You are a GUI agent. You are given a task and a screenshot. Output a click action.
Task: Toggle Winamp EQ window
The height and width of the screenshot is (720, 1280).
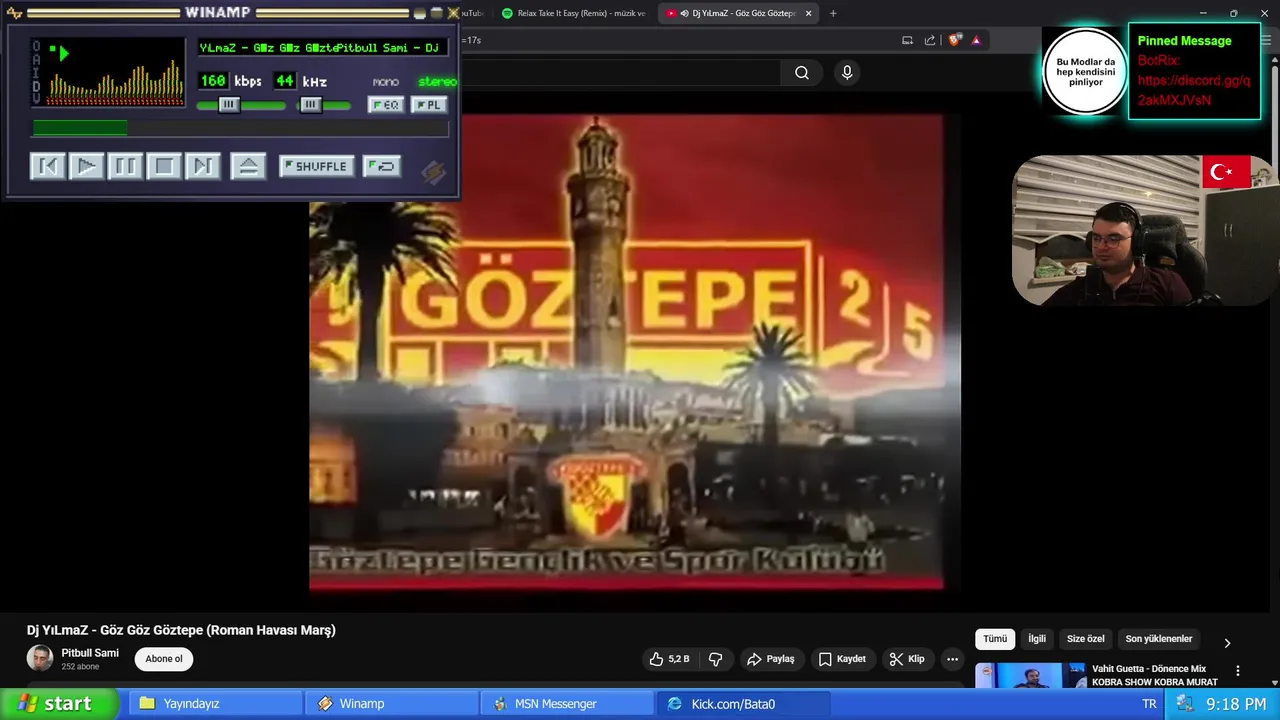pyautogui.click(x=386, y=105)
